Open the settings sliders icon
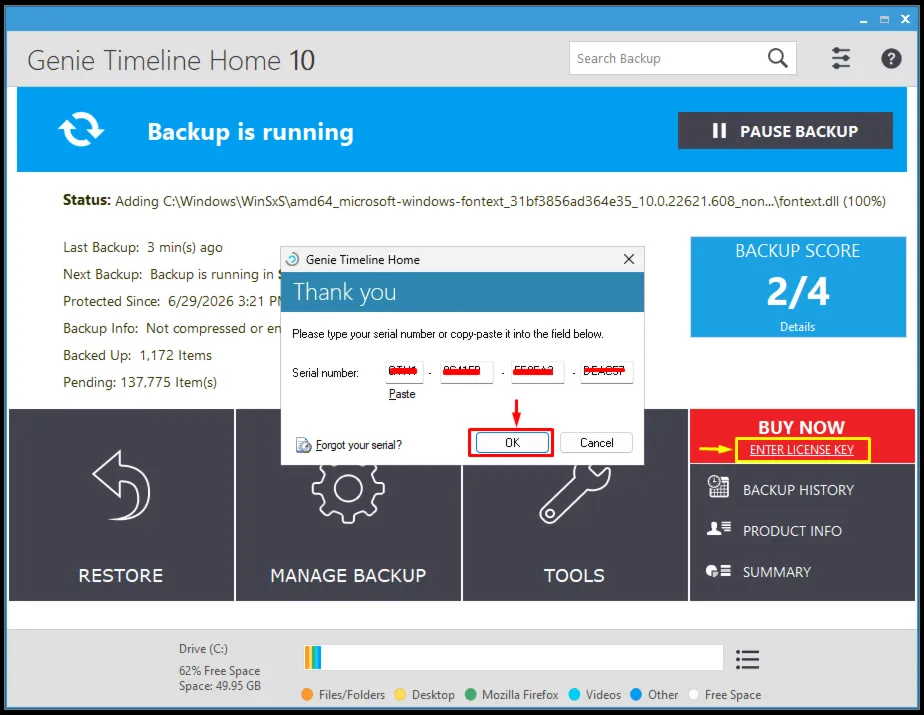Image resolution: width=924 pixels, height=715 pixels. click(x=840, y=58)
